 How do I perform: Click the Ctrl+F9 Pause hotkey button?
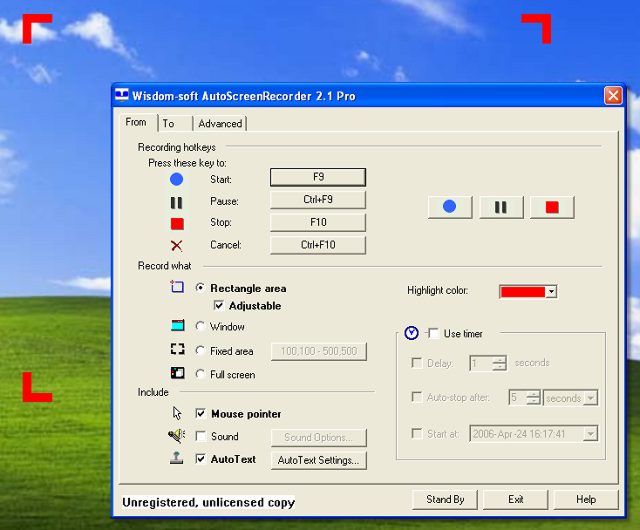tap(318, 200)
